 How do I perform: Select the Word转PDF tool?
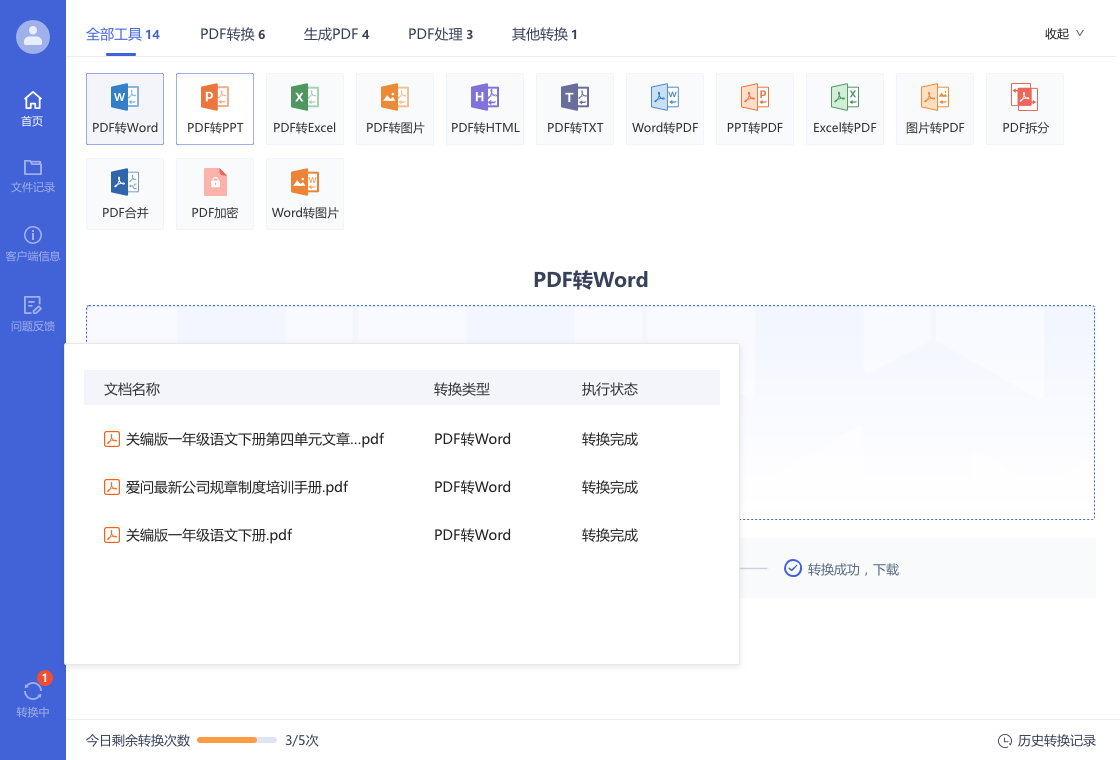664,108
